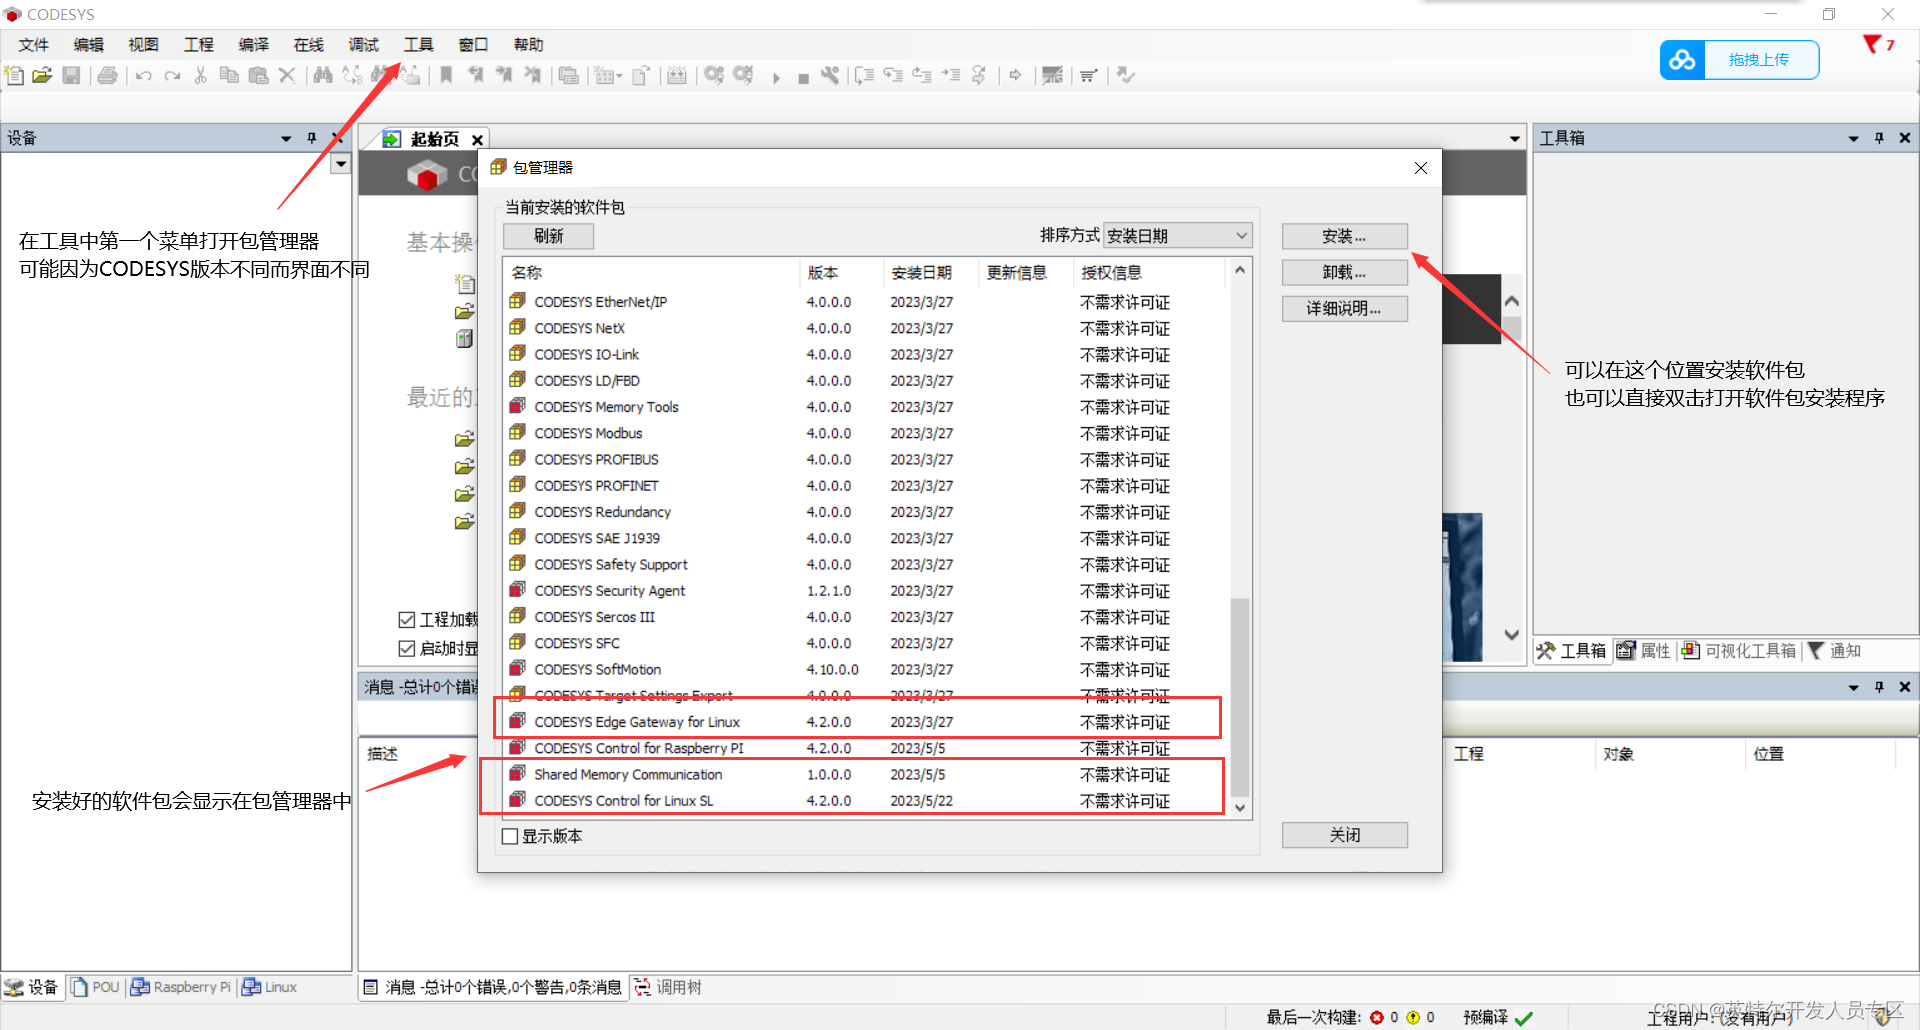
Task: Pin the 工具箱 panel
Action: (1879, 138)
